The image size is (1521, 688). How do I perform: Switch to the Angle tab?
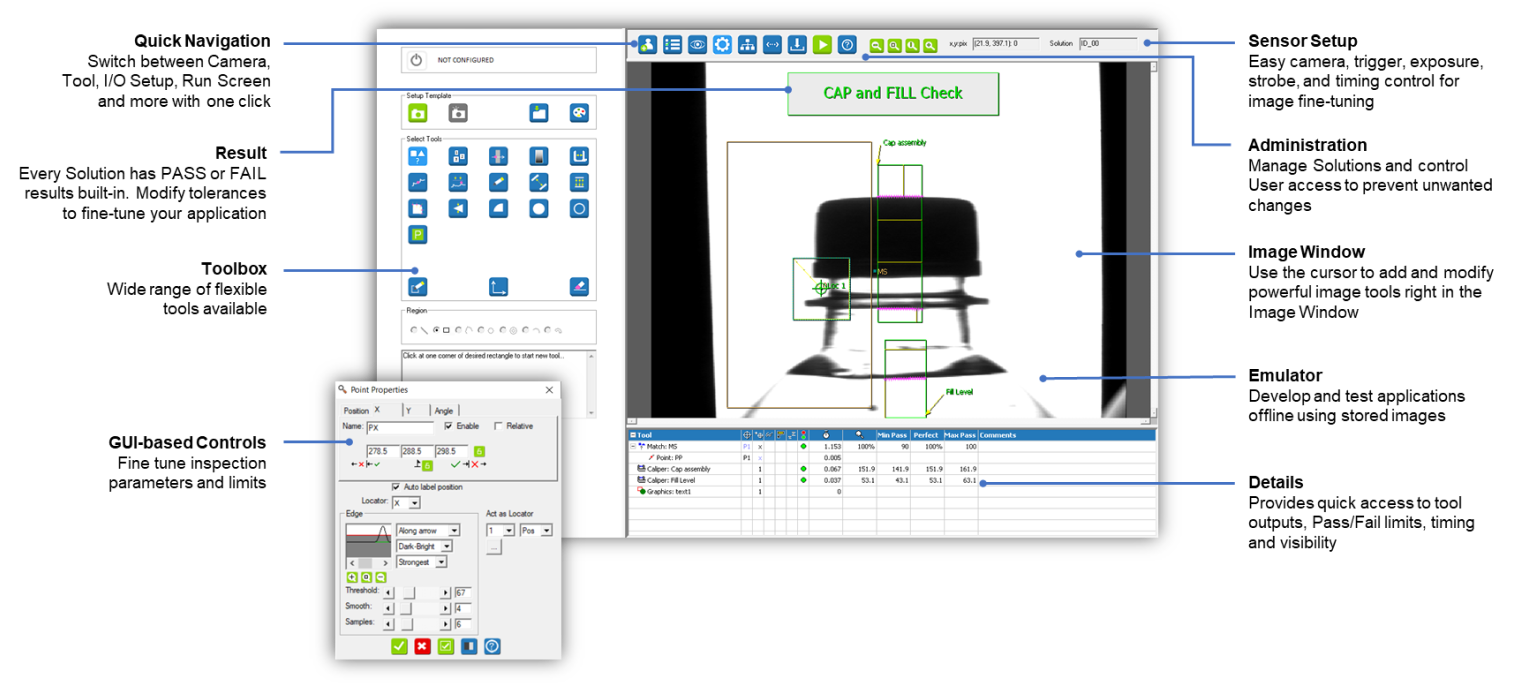point(444,410)
